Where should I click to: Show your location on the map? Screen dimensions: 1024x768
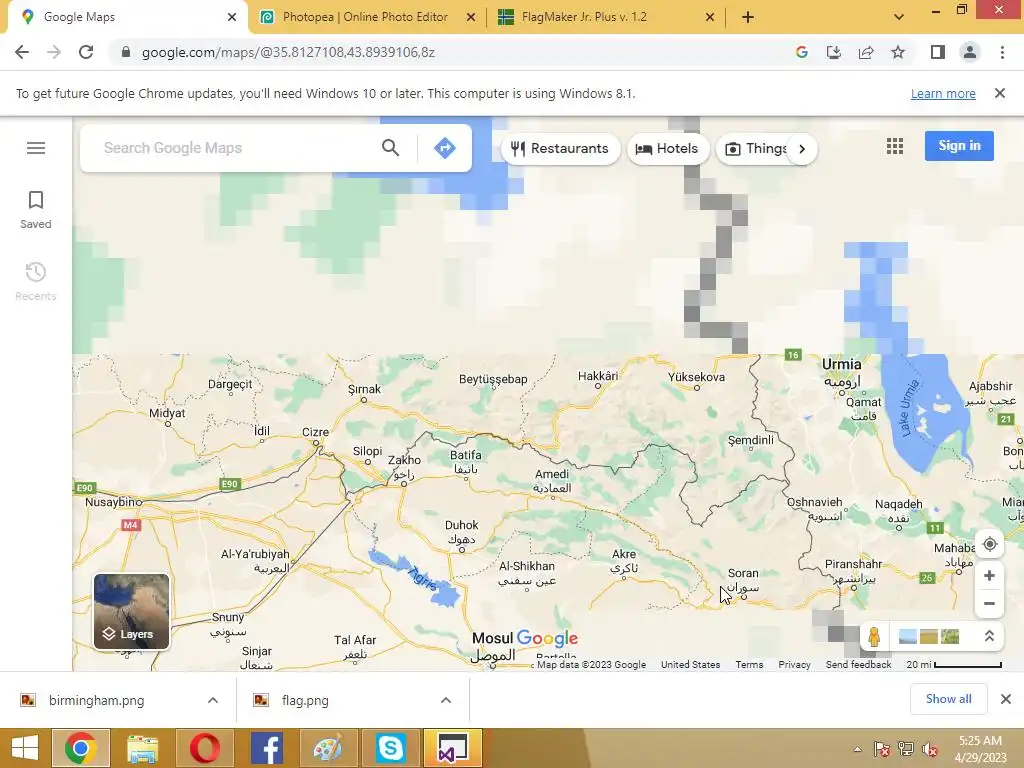[x=989, y=544]
